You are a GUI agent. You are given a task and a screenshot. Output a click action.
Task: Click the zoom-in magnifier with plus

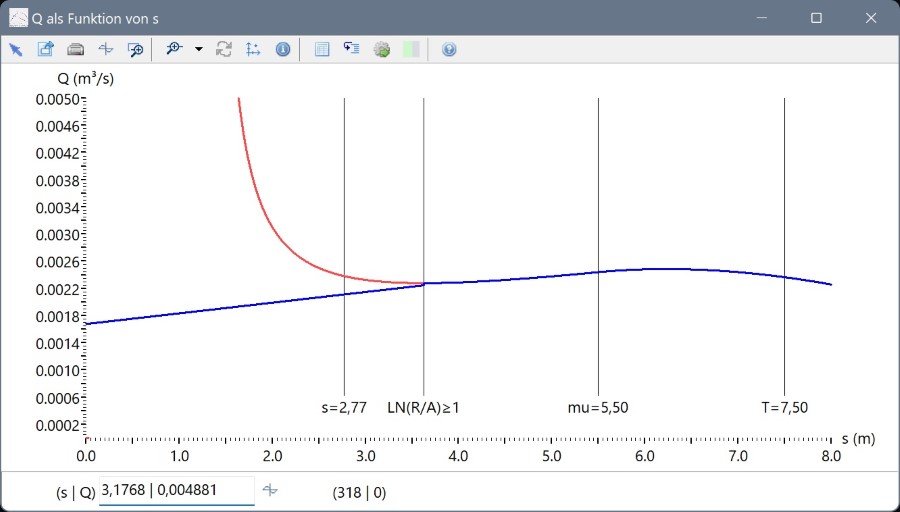pos(175,49)
